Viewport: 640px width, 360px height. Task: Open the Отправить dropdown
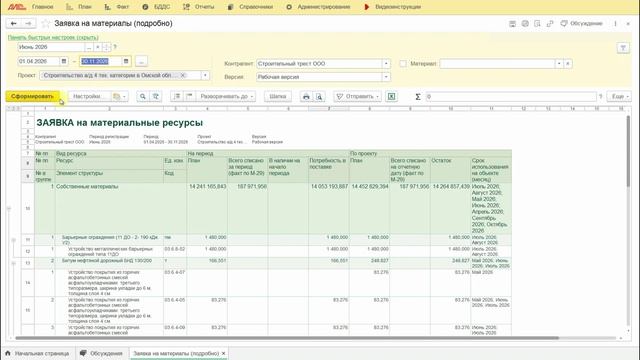[358, 97]
